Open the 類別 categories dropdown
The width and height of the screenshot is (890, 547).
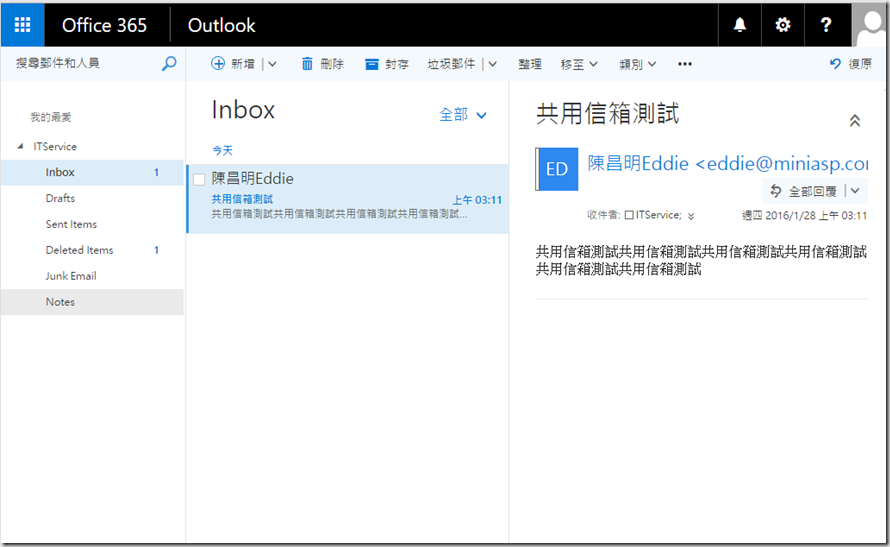pyautogui.click(x=637, y=64)
